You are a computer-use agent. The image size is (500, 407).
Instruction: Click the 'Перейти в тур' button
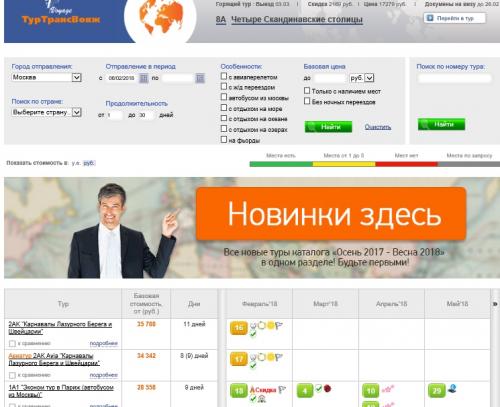[x=455, y=18]
